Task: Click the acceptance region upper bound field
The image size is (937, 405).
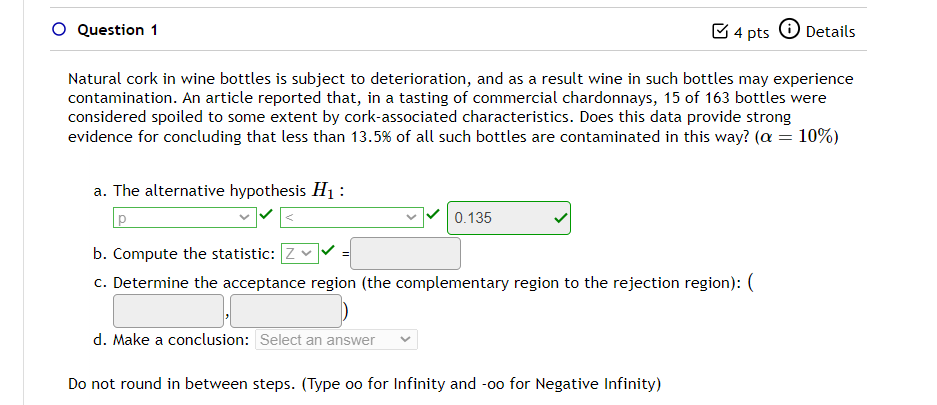Action: click(286, 310)
